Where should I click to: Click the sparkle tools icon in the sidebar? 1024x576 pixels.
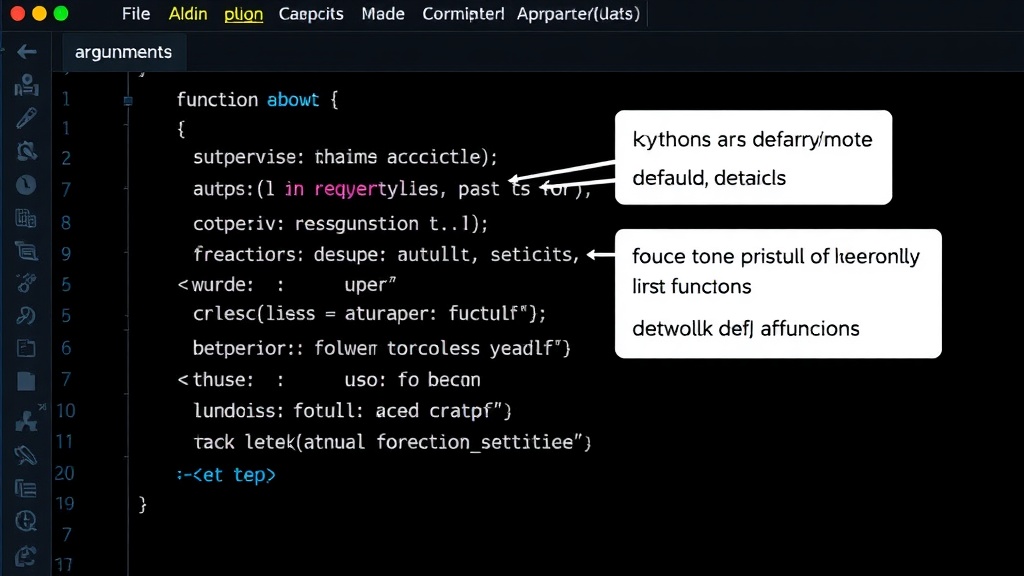[x=27, y=283]
